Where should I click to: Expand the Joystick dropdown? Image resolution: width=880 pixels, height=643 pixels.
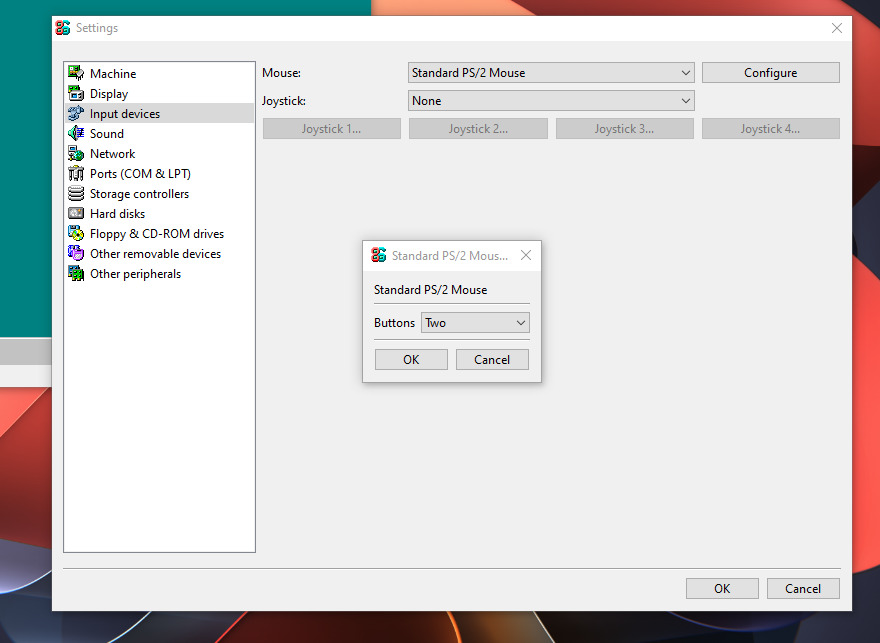[551, 100]
